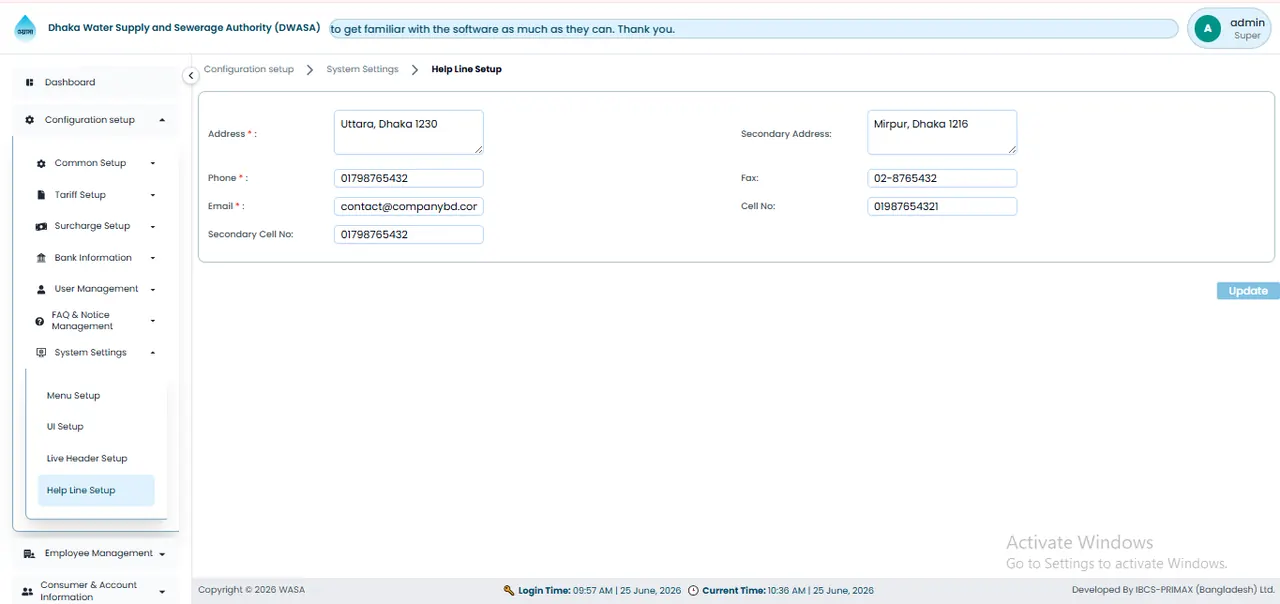Click the Employee Management icon

(29, 553)
